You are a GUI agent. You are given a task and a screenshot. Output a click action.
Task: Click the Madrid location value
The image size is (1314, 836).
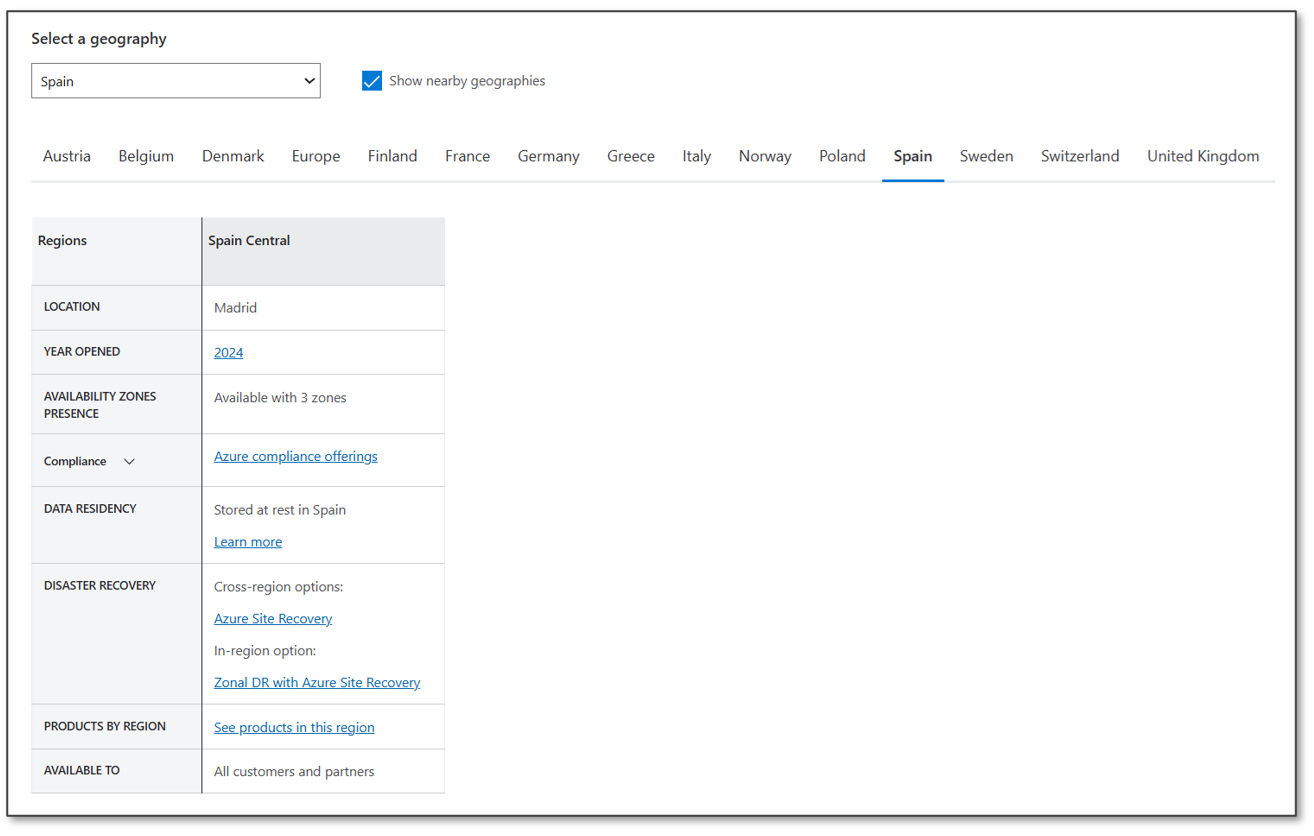pos(235,308)
